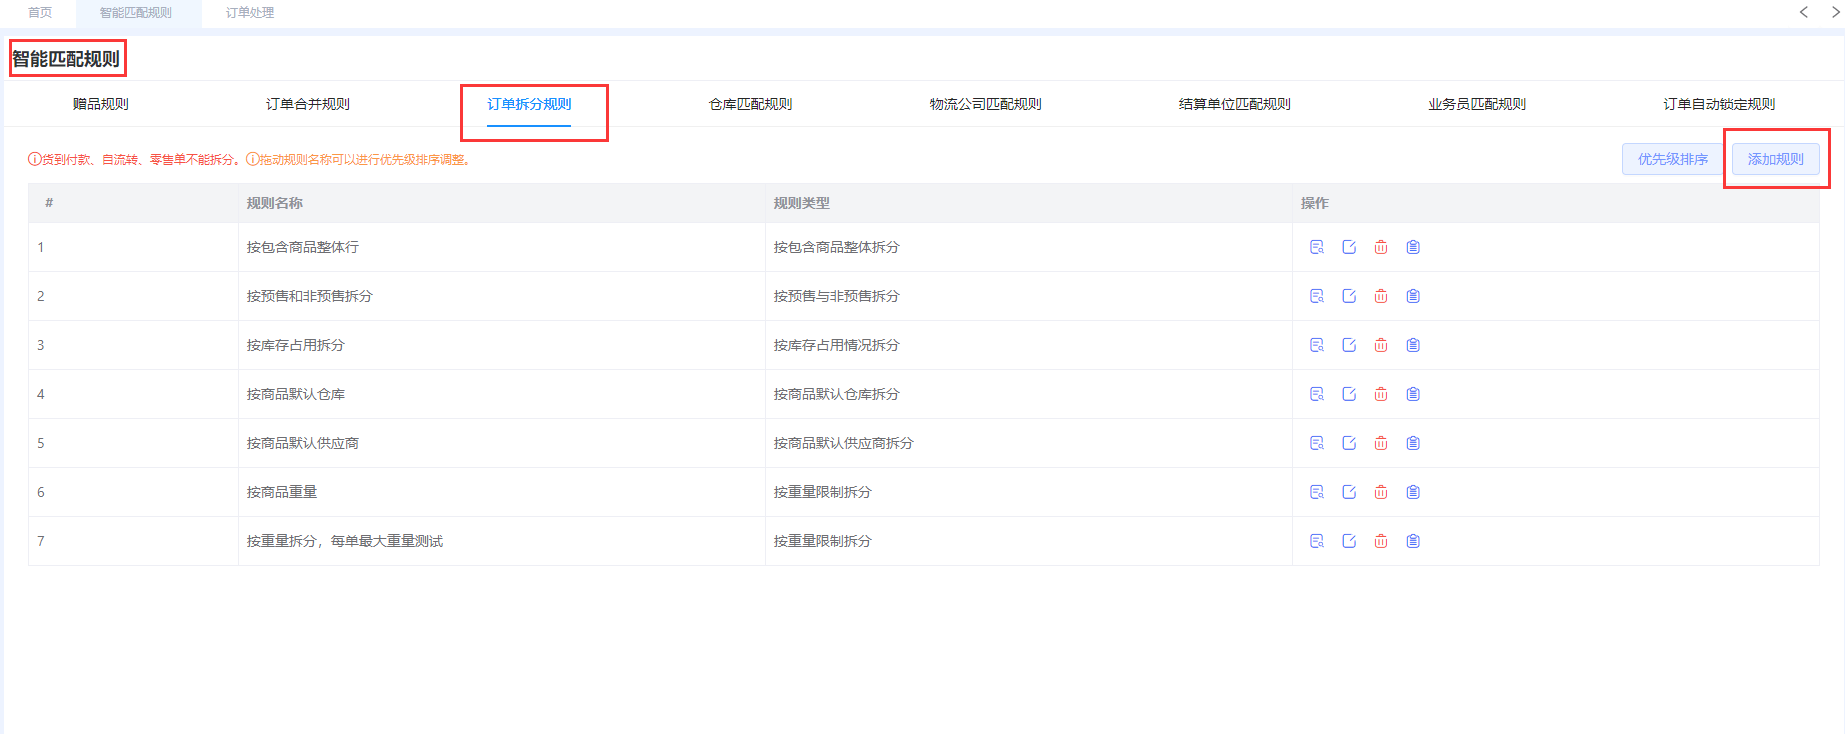Delete the 按预售和非预售拆分 rule
Image resolution: width=1845 pixels, height=734 pixels.
tap(1381, 296)
